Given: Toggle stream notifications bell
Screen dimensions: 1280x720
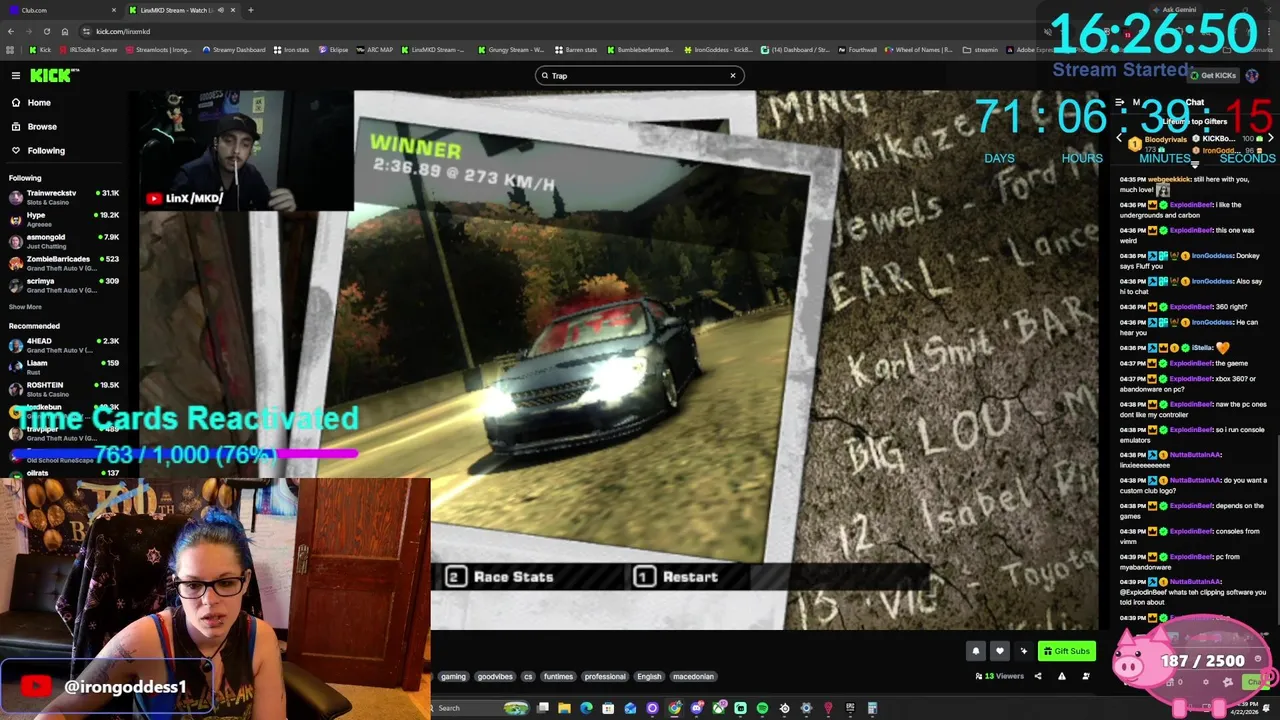Looking at the screenshot, I should 975,651.
